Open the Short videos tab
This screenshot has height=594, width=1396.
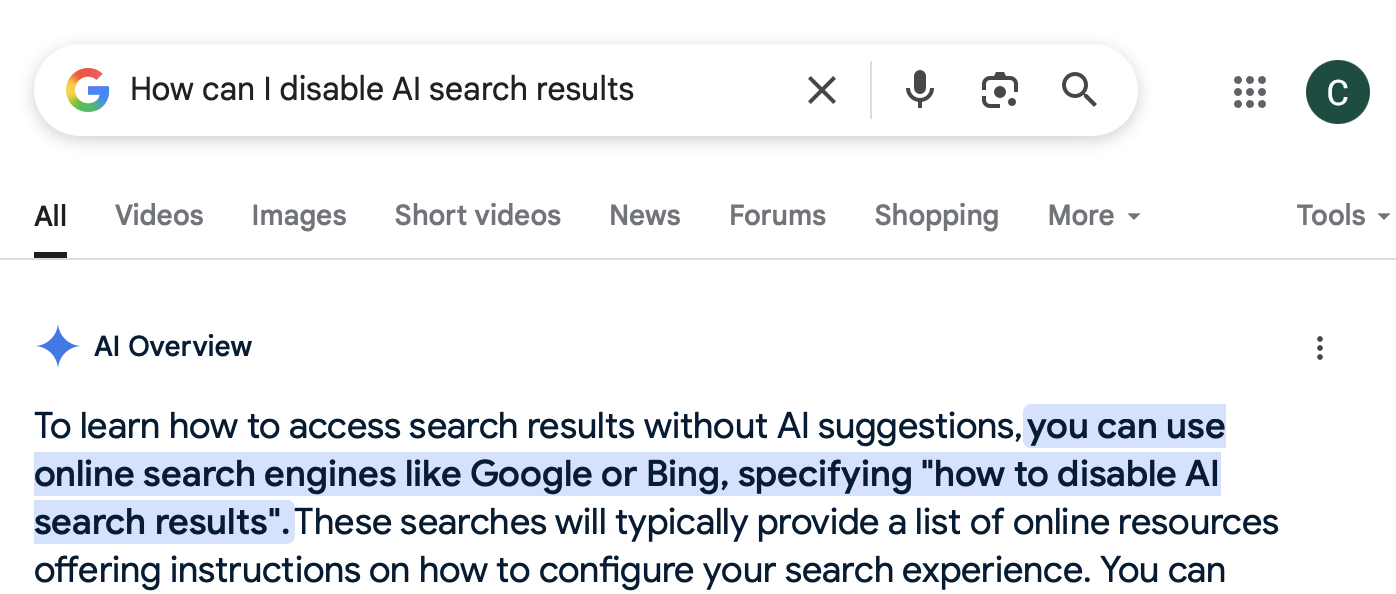(478, 215)
